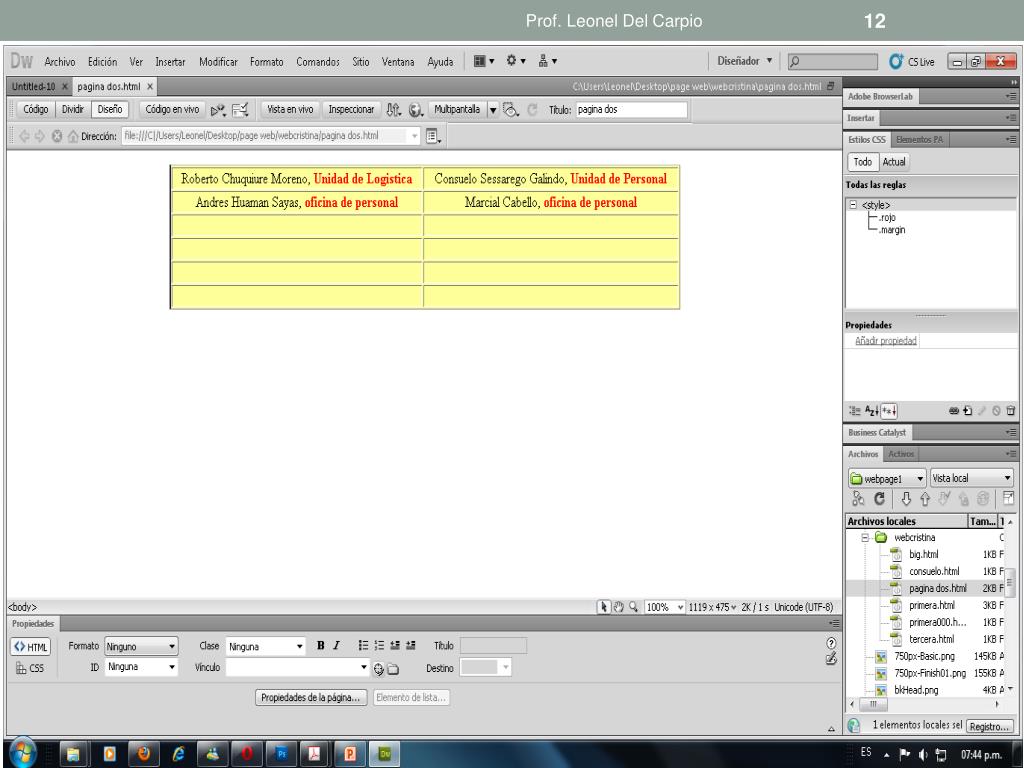
Task: Open the webpage1 site dropdown
Action: [x=887, y=479]
